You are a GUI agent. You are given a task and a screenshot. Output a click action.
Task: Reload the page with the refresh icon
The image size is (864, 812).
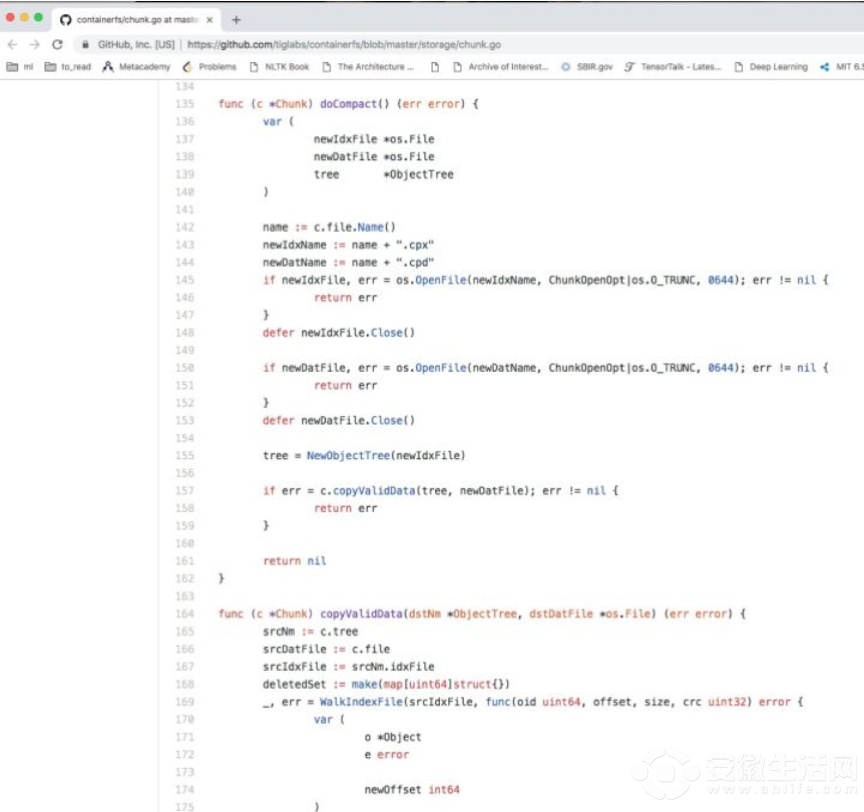coord(57,45)
